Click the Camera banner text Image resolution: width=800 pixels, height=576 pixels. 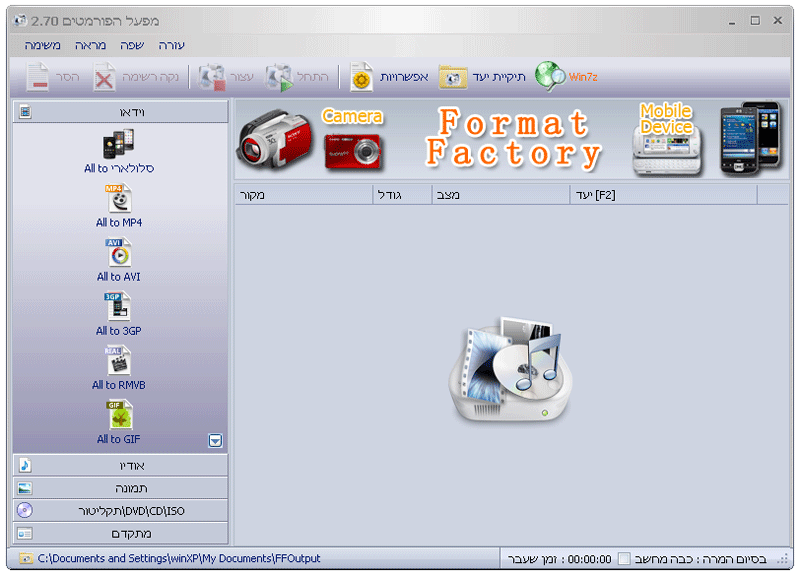352,116
